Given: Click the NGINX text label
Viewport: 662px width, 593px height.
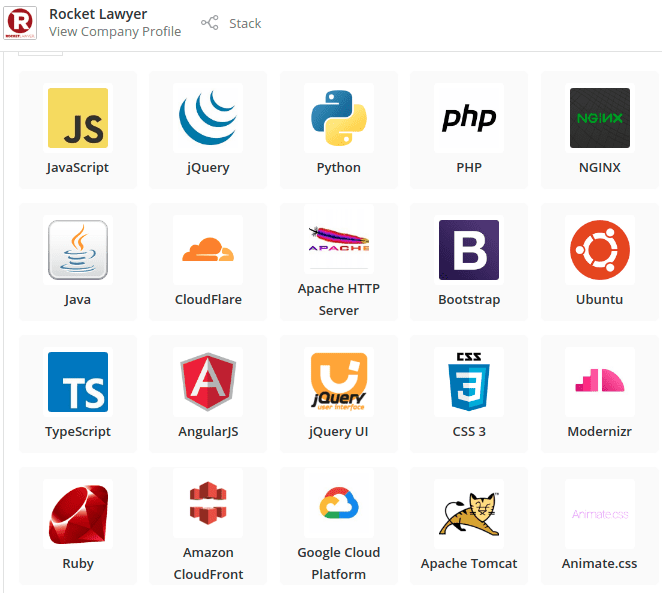Looking at the screenshot, I should pos(600,168).
